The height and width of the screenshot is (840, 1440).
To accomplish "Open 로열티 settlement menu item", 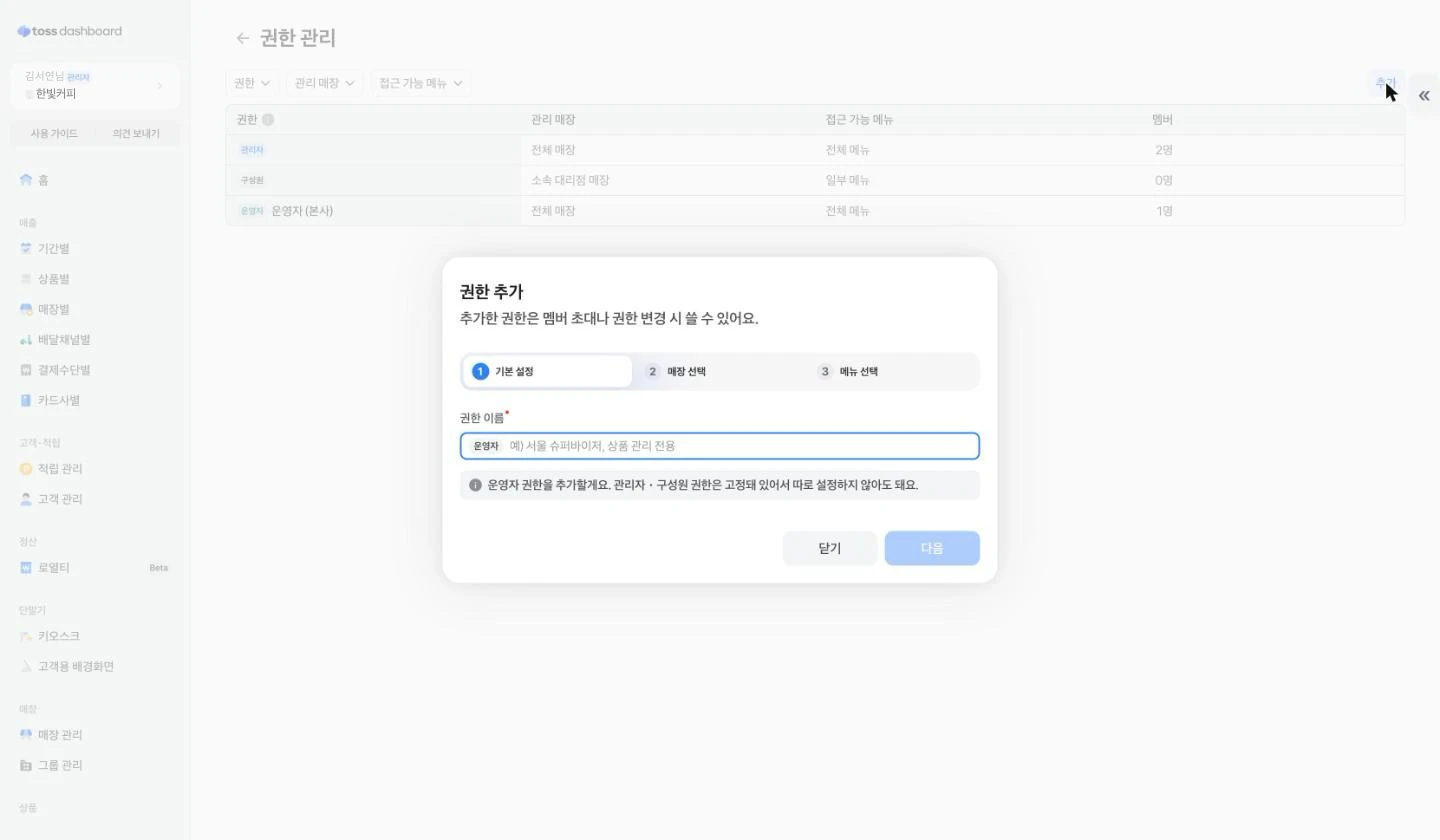I will coord(95,567).
